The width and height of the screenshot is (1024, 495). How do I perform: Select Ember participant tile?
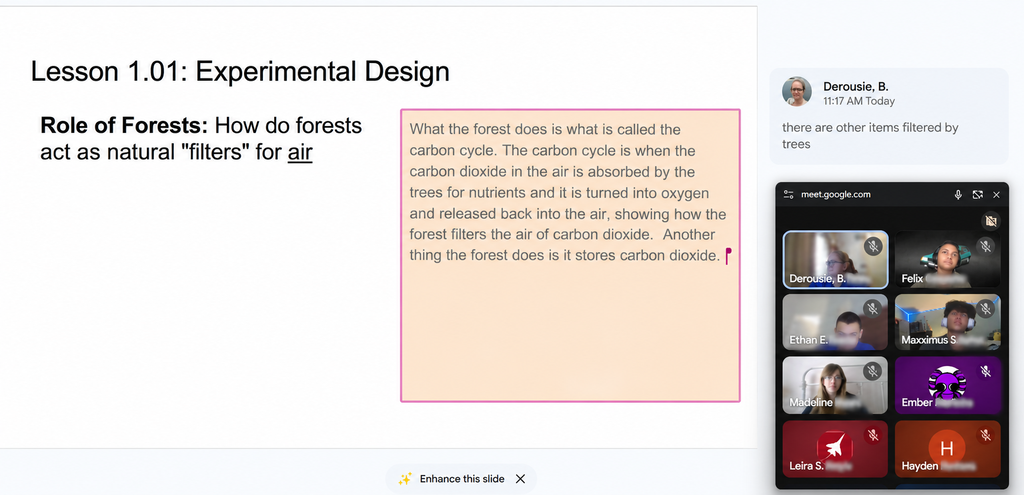[948, 385]
